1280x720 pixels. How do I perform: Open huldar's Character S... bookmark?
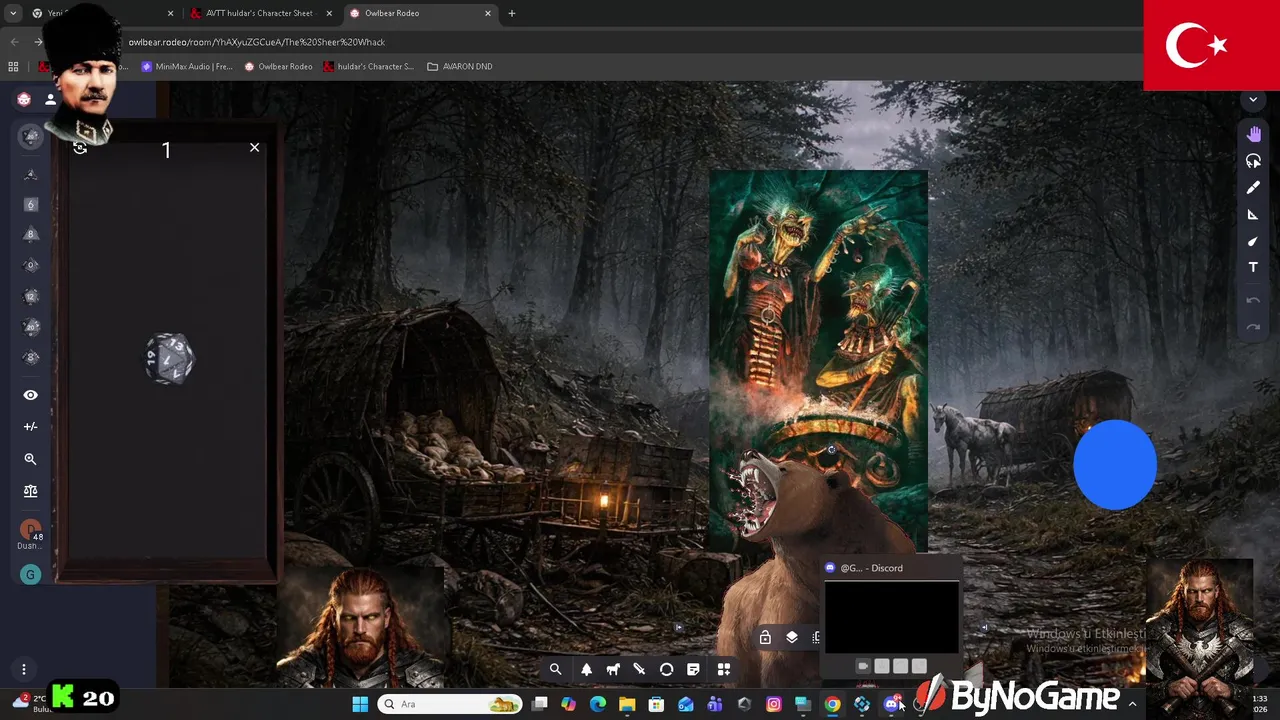[368, 67]
